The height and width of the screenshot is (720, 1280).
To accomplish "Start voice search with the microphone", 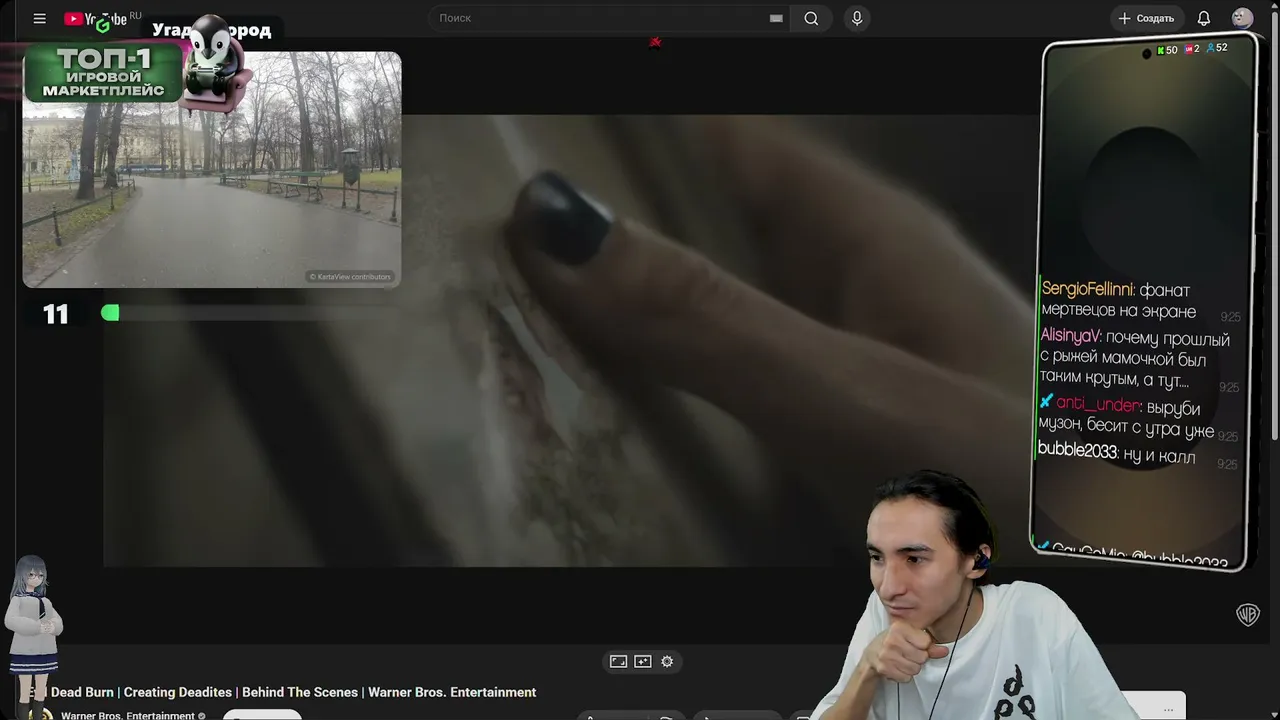I will (x=857, y=18).
